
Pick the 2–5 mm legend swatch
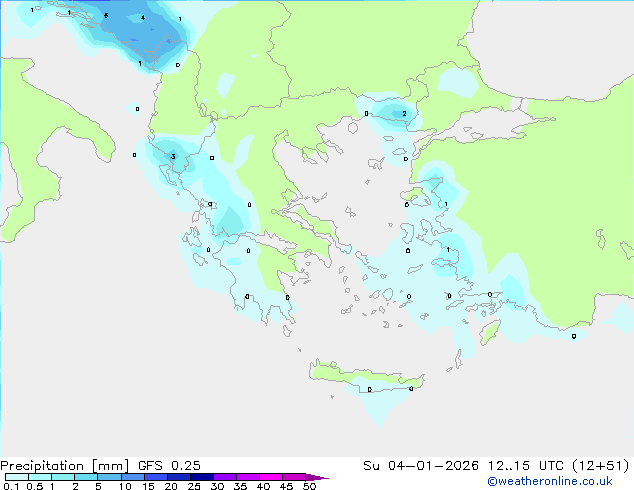click(x=86, y=477)
